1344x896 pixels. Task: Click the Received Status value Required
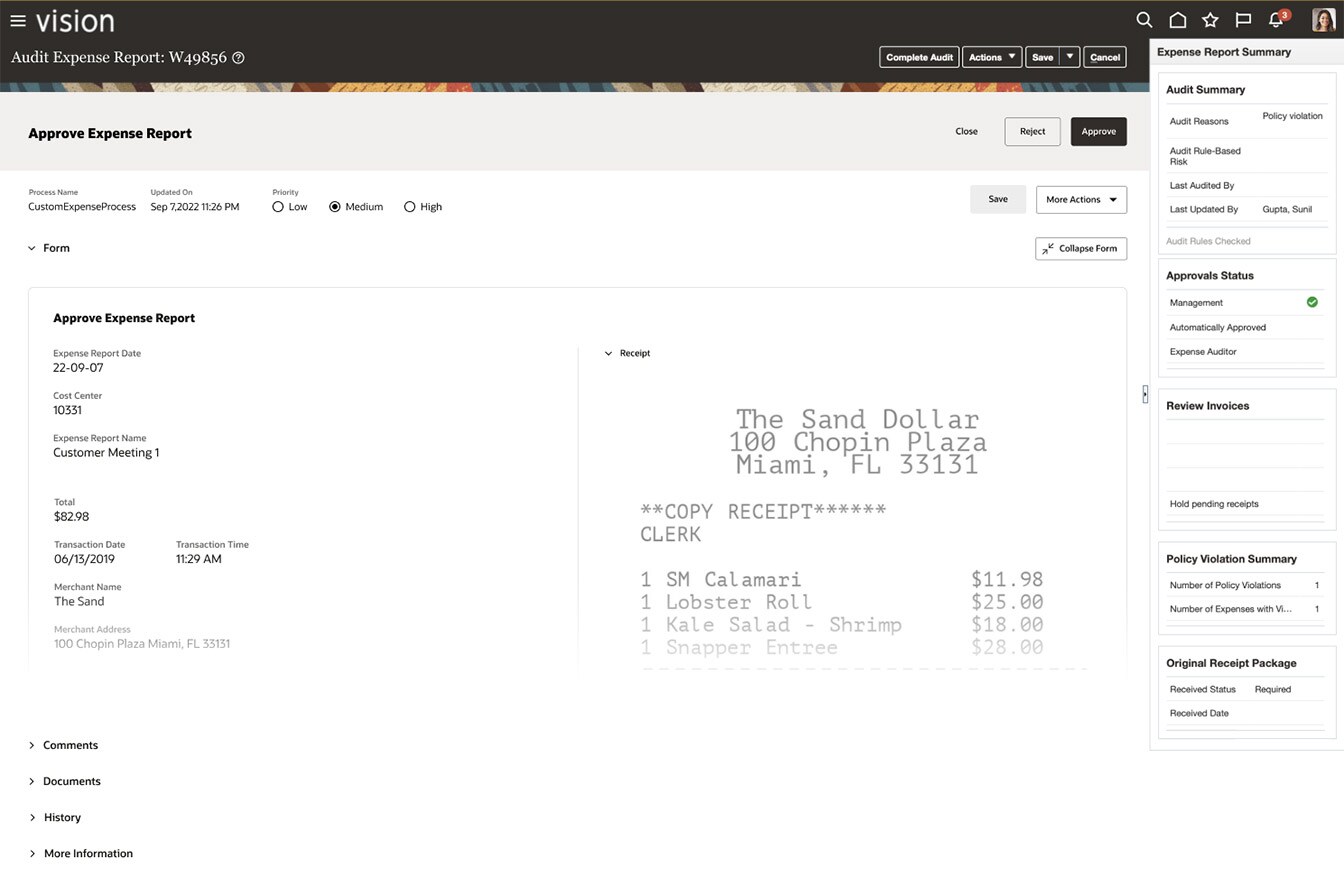tap(1273, 689)
